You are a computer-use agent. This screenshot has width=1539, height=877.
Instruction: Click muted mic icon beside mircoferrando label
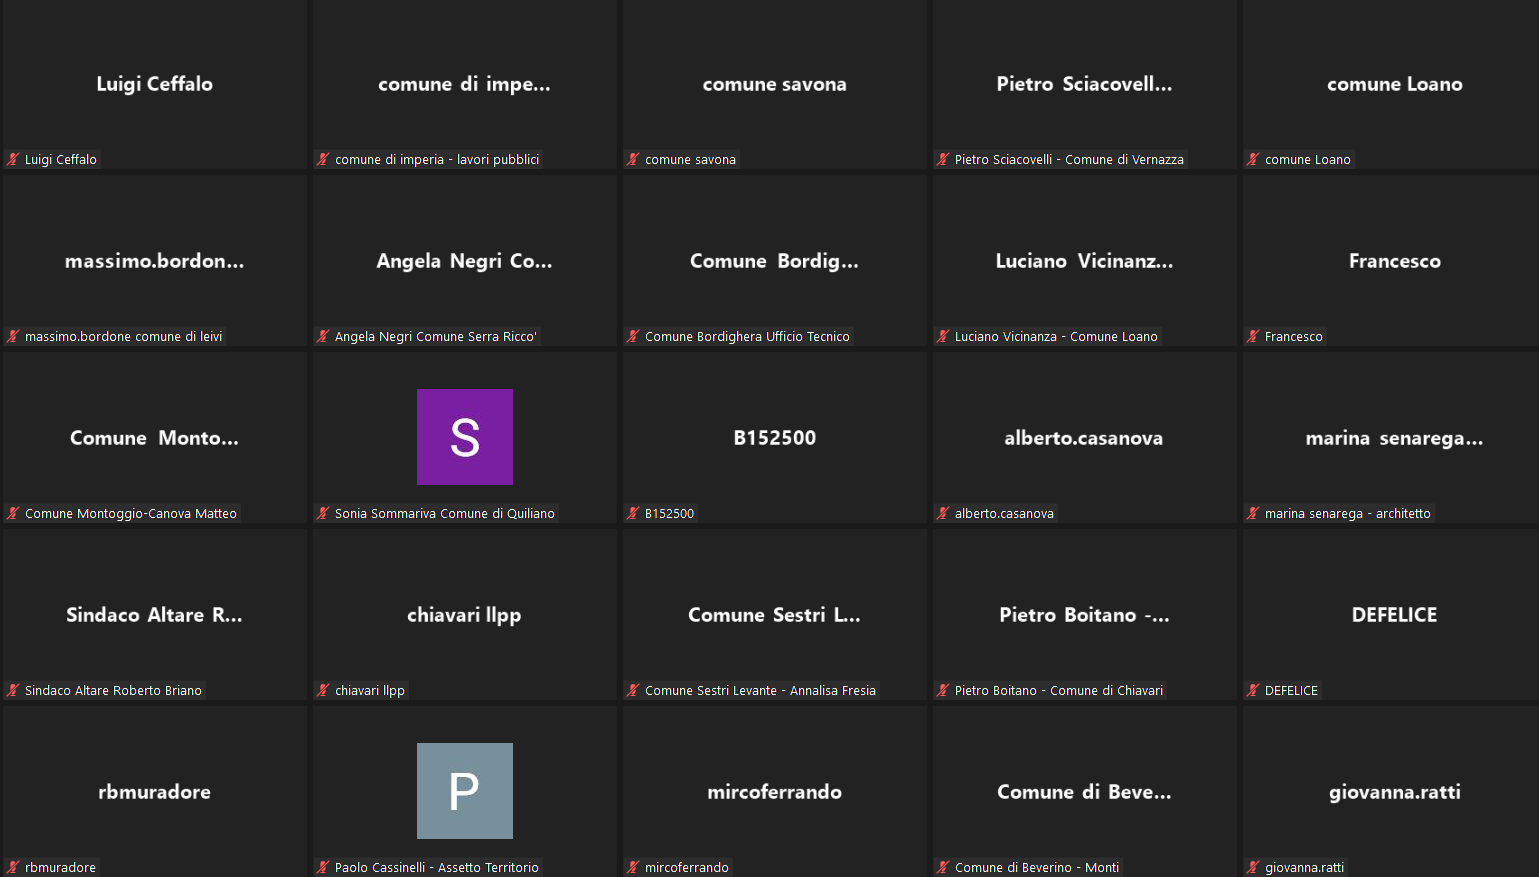(633, 867)
